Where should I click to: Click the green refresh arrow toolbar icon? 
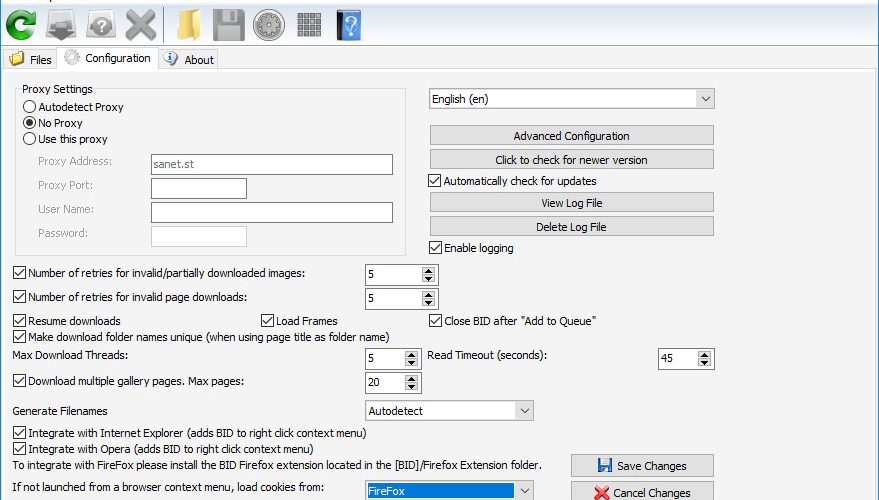21,25
